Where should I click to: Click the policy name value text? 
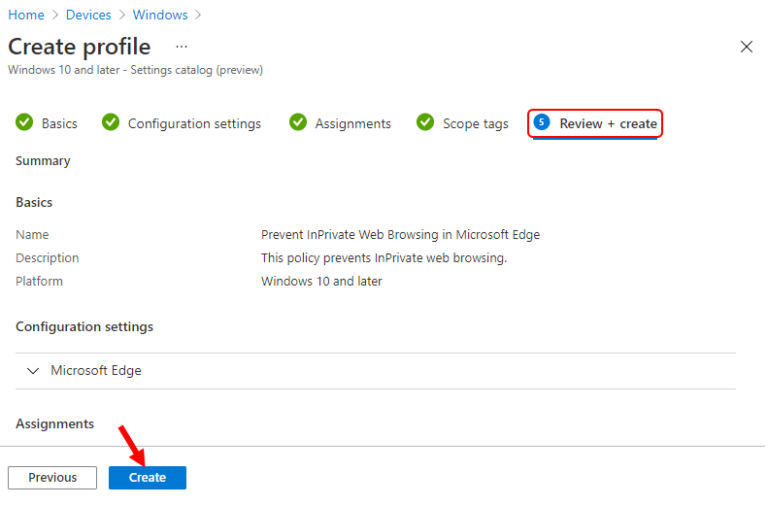click(400, 235)
